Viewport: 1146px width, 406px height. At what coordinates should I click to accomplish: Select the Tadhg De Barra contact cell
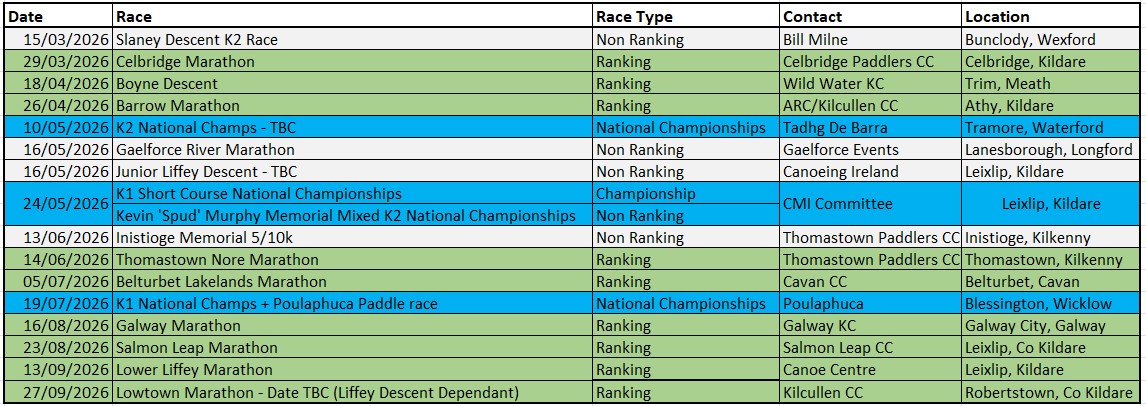(x=869, y=128)
